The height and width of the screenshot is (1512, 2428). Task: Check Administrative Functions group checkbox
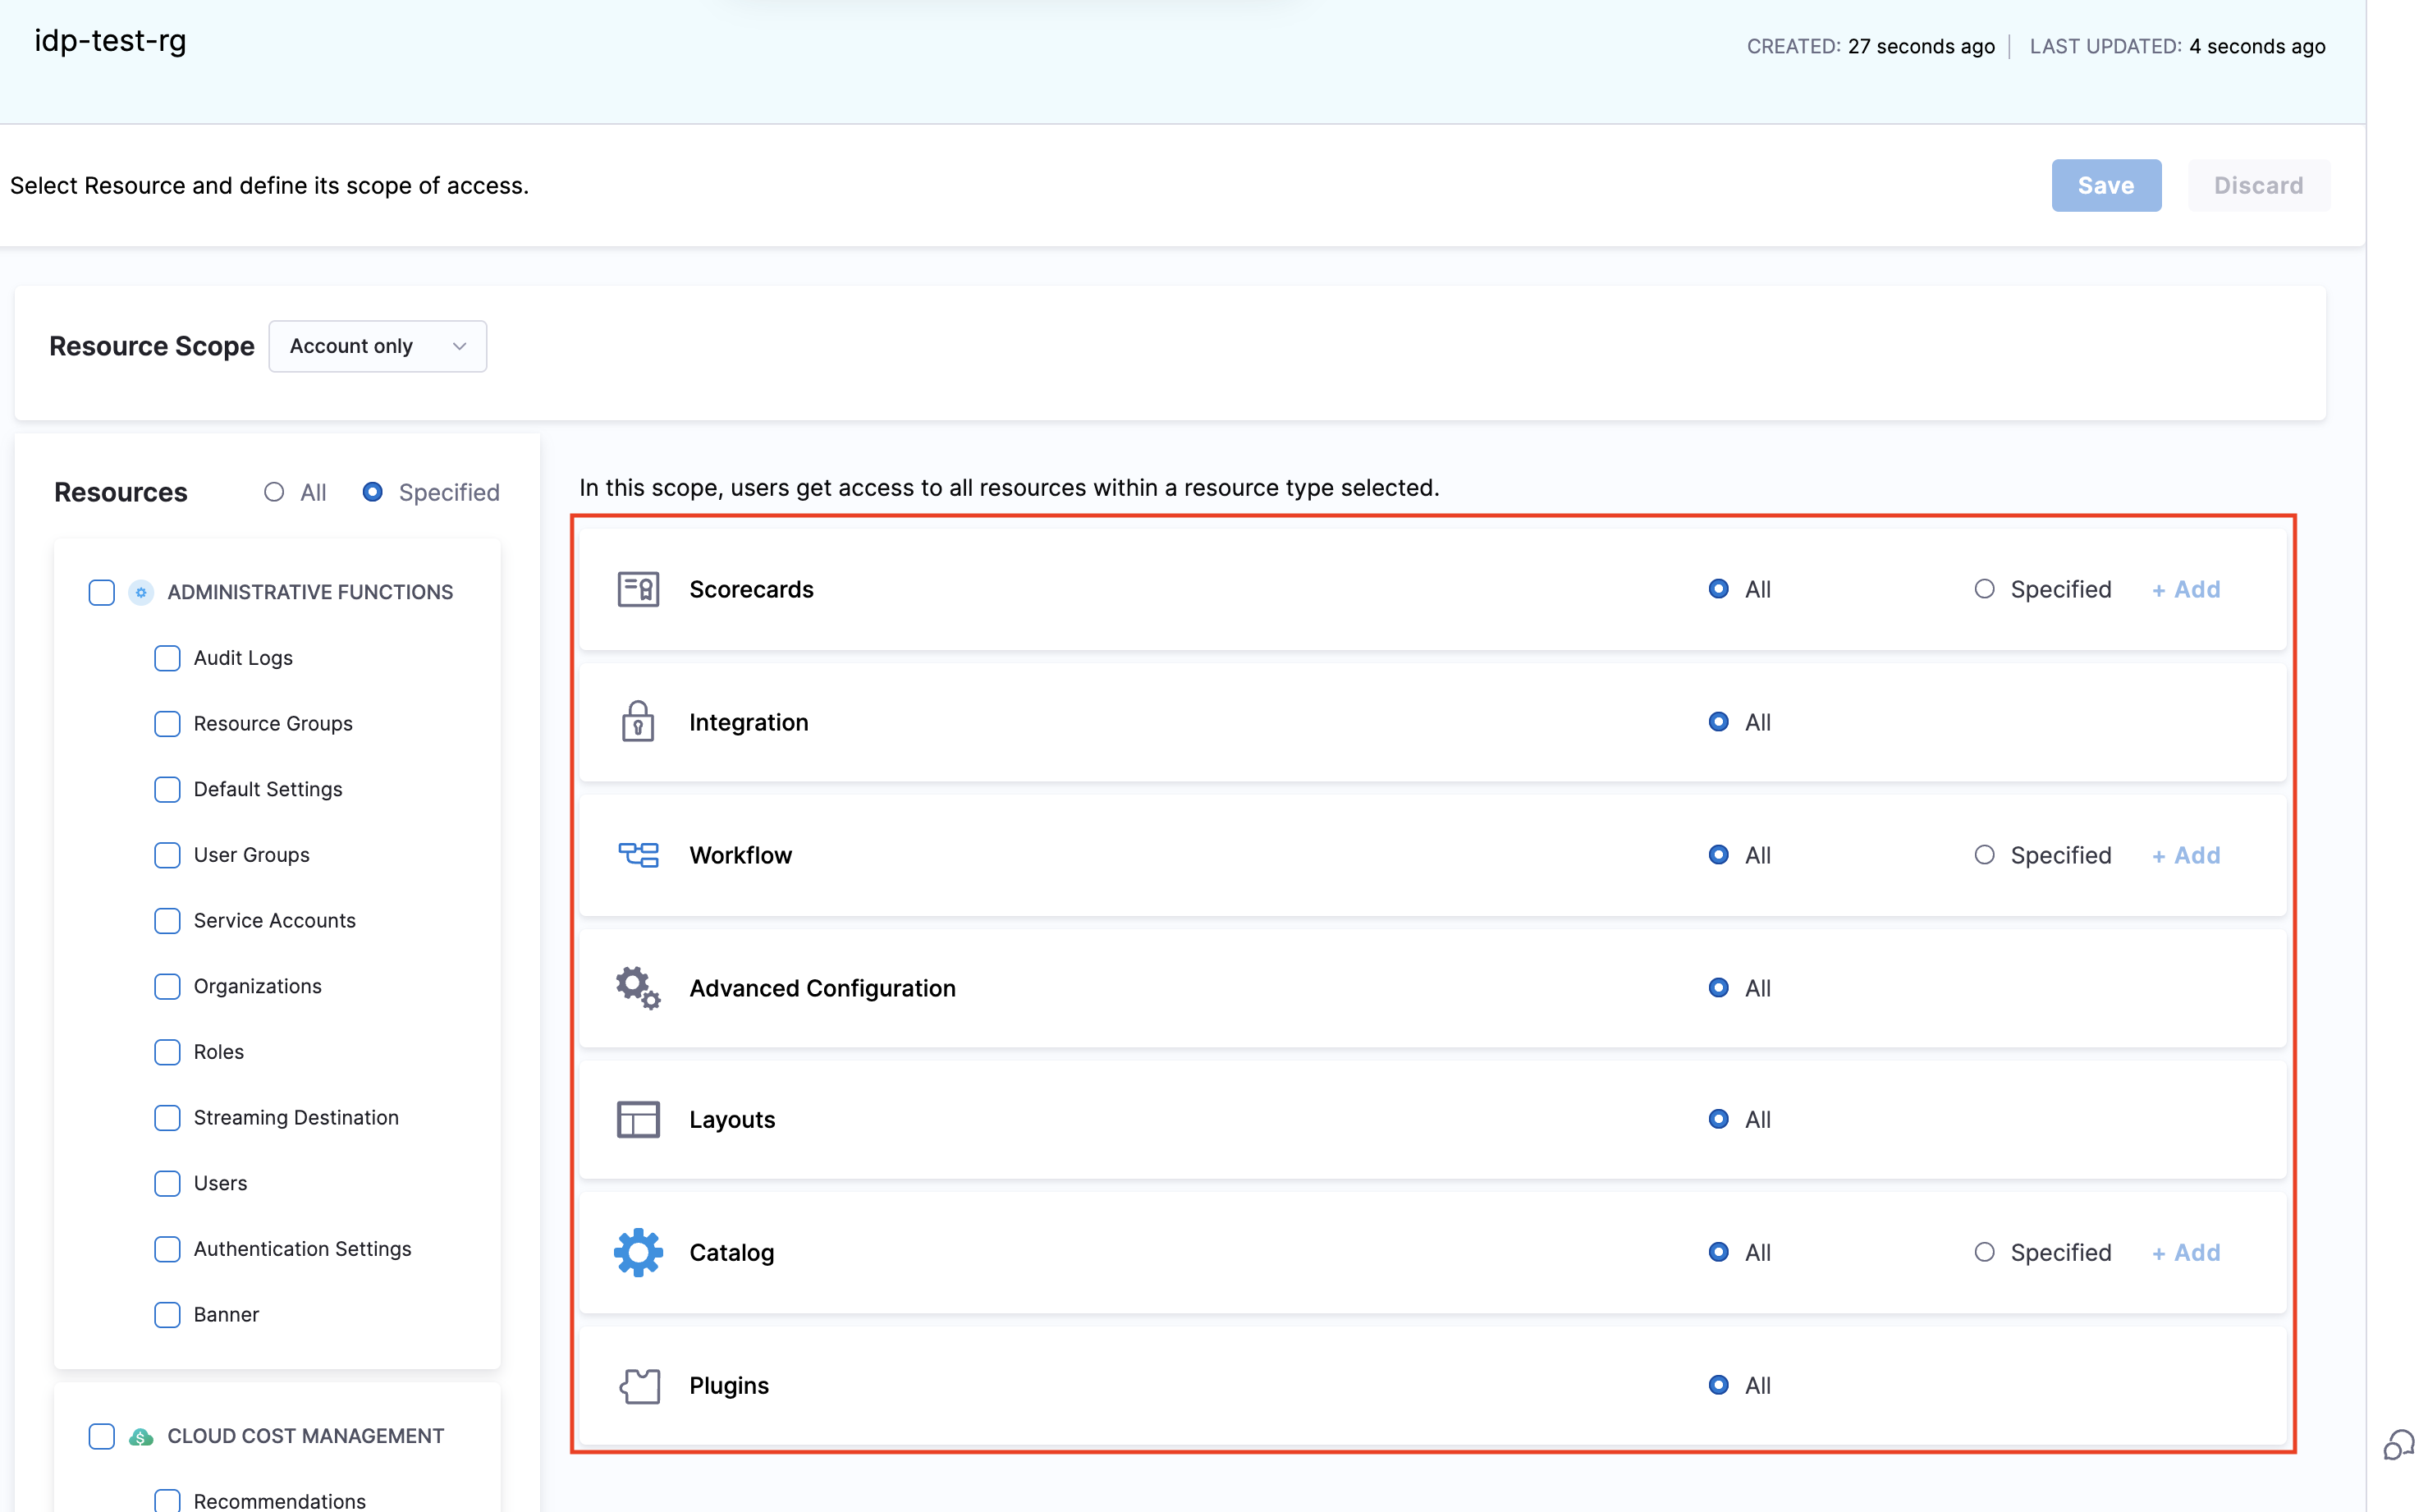click(102, 592)
